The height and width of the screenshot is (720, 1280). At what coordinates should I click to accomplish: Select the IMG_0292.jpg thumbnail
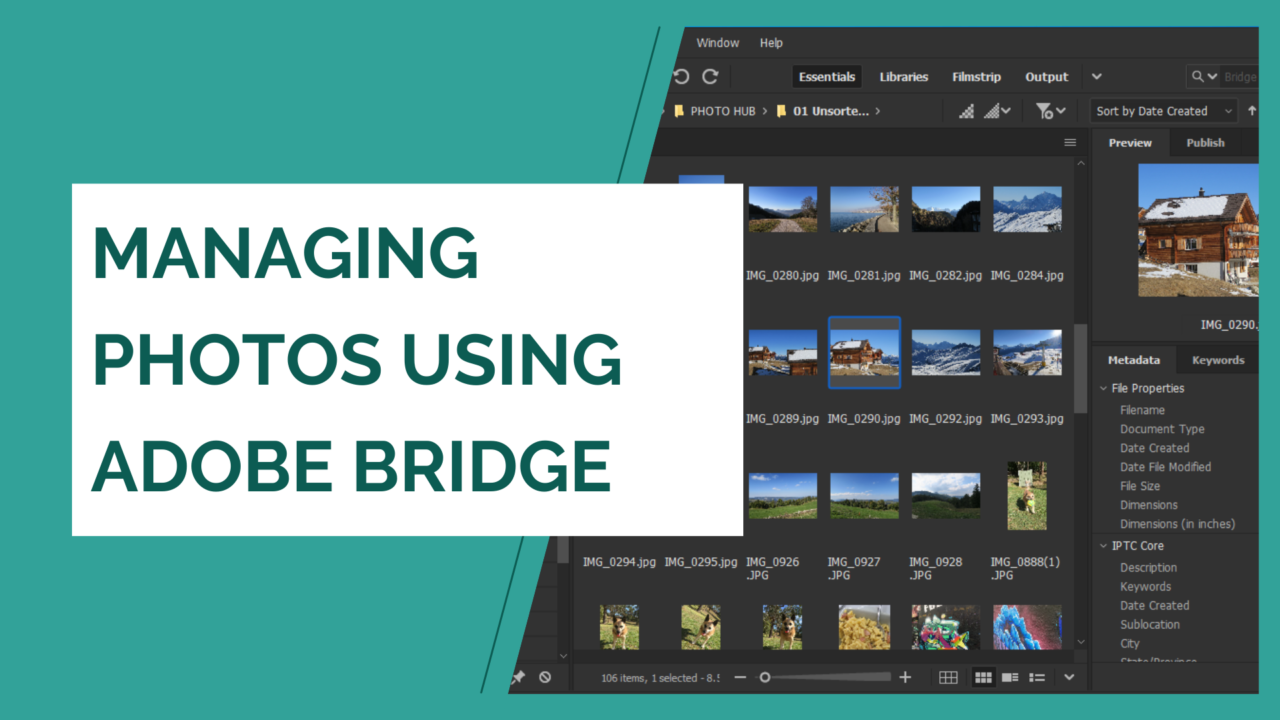click(x=945, y=353)
